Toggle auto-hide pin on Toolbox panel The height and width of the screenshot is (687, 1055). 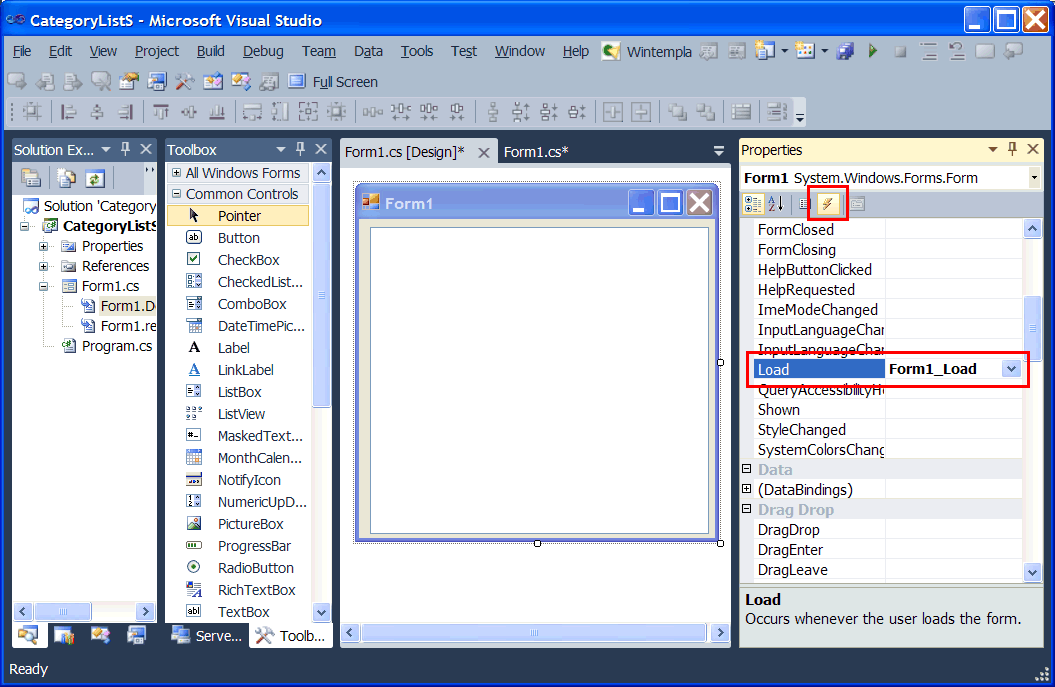tap(300, 149)
